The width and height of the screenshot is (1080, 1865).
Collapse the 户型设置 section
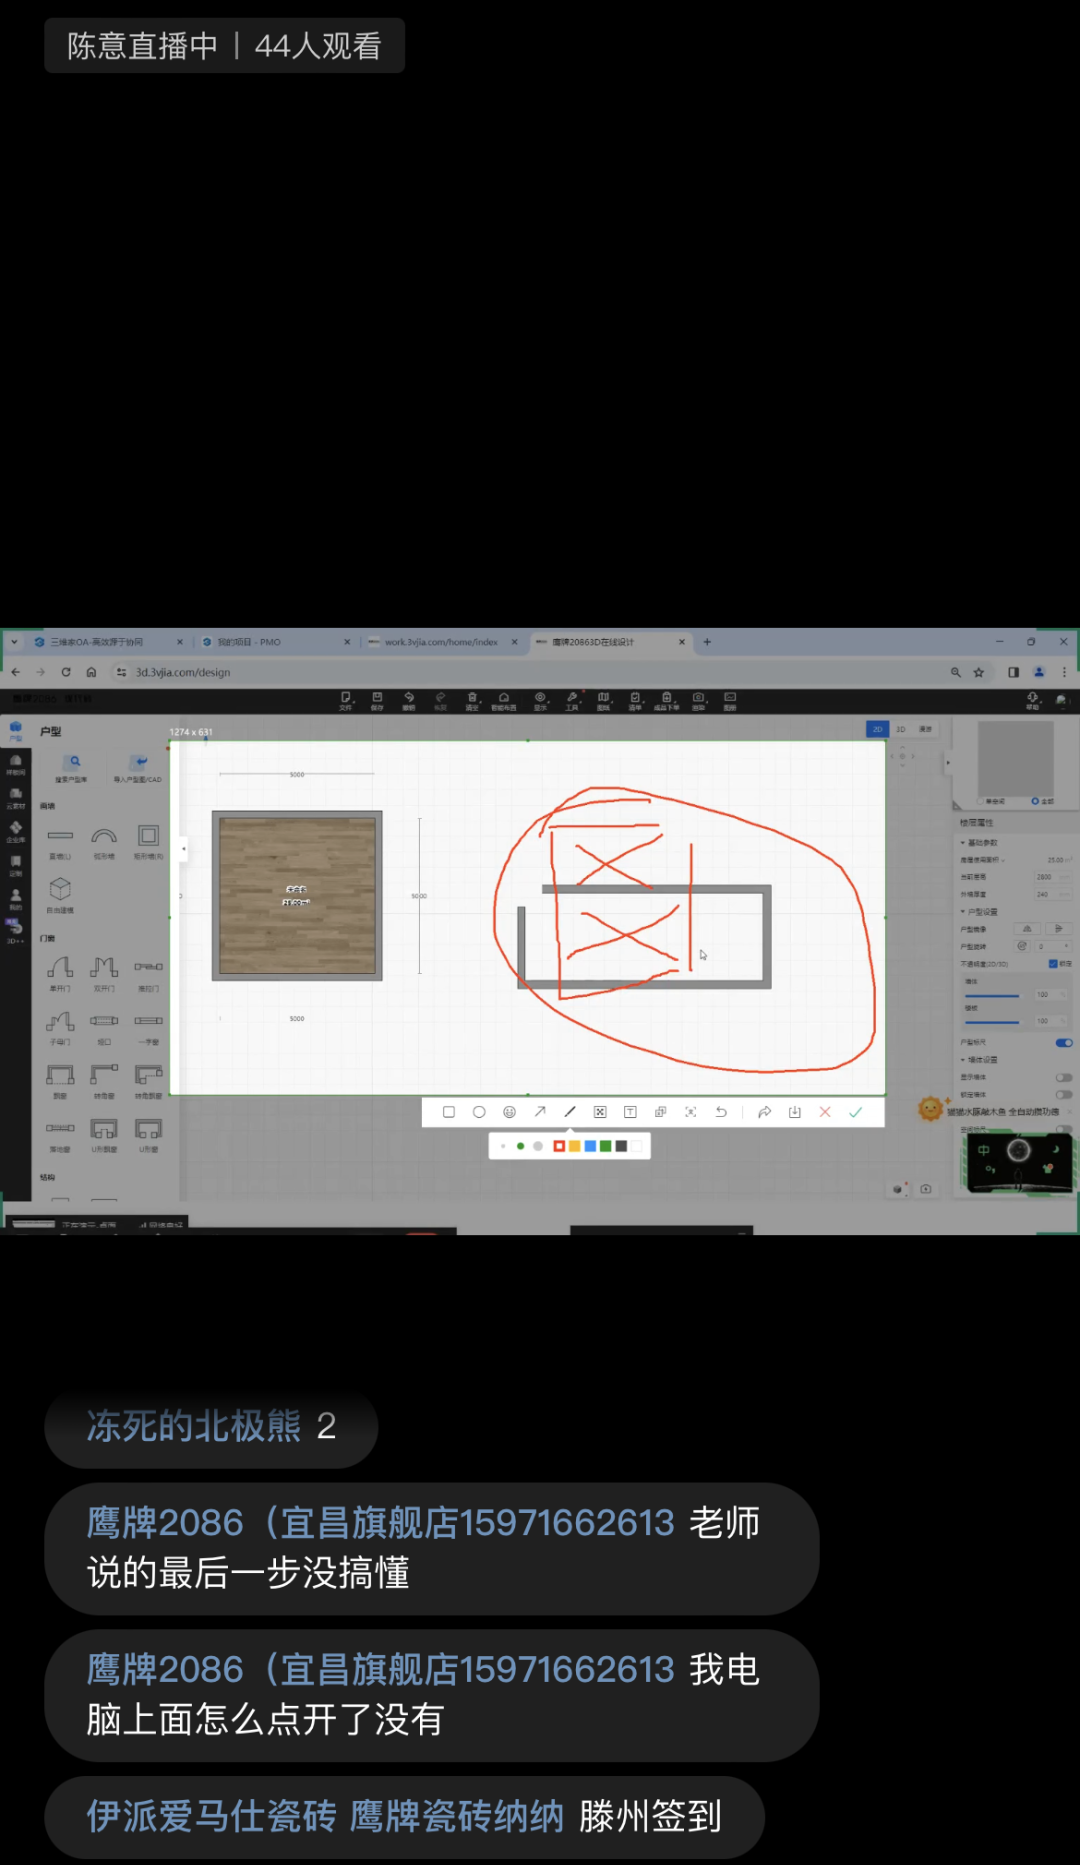point(963,912)
